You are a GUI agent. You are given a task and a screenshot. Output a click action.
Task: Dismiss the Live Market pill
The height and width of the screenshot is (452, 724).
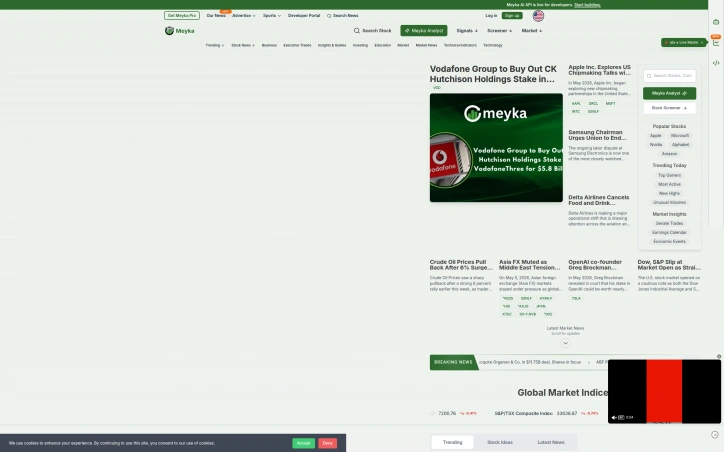(702, 42)
